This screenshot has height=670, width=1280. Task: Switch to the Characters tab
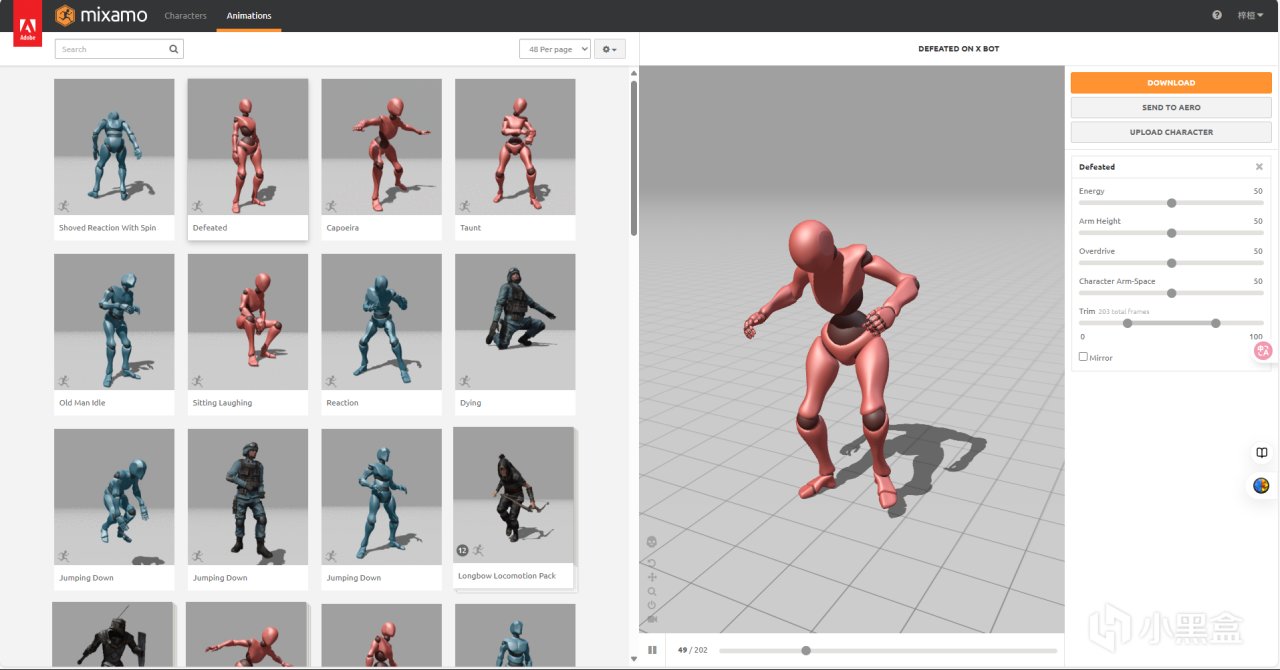[x=185, y=16]
